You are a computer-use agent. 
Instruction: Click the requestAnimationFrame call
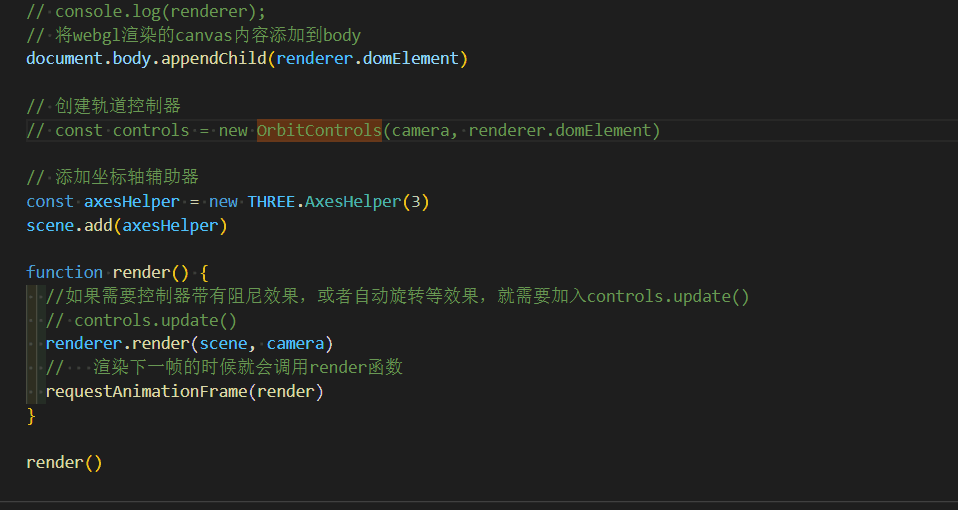click(185, 392)
